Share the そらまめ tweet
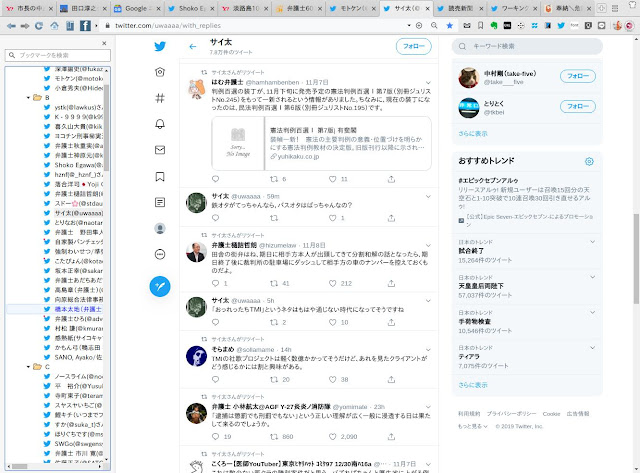 tap(391, 380)
